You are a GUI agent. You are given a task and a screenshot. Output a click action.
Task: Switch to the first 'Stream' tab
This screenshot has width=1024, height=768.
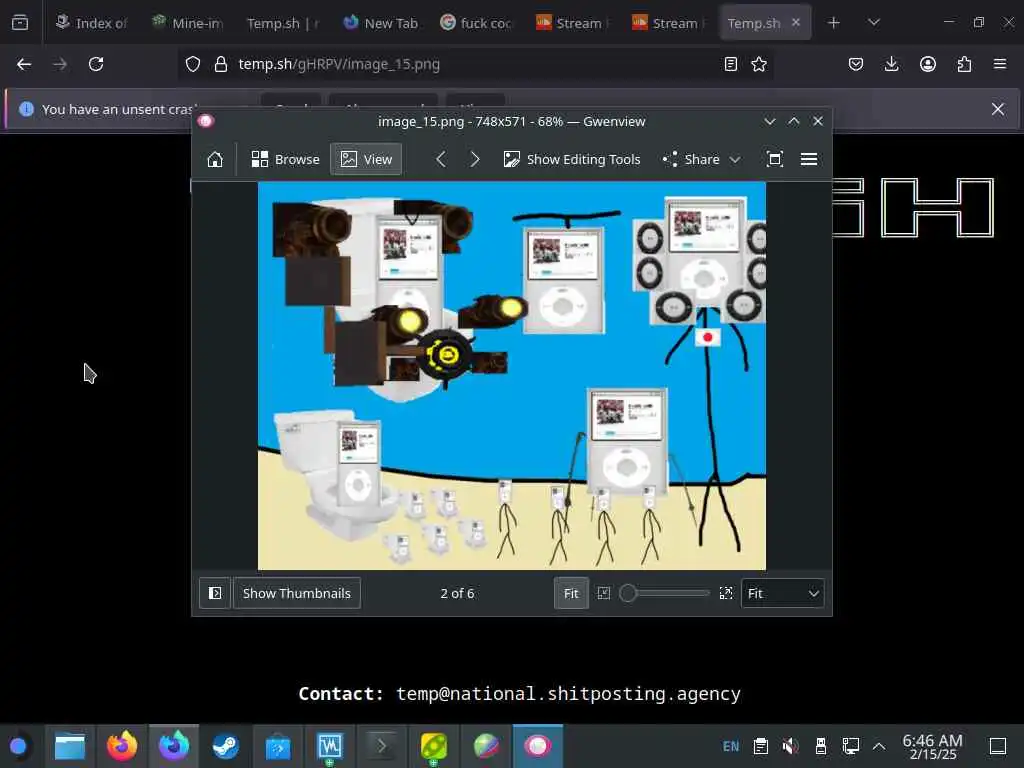tap(573, 23)
